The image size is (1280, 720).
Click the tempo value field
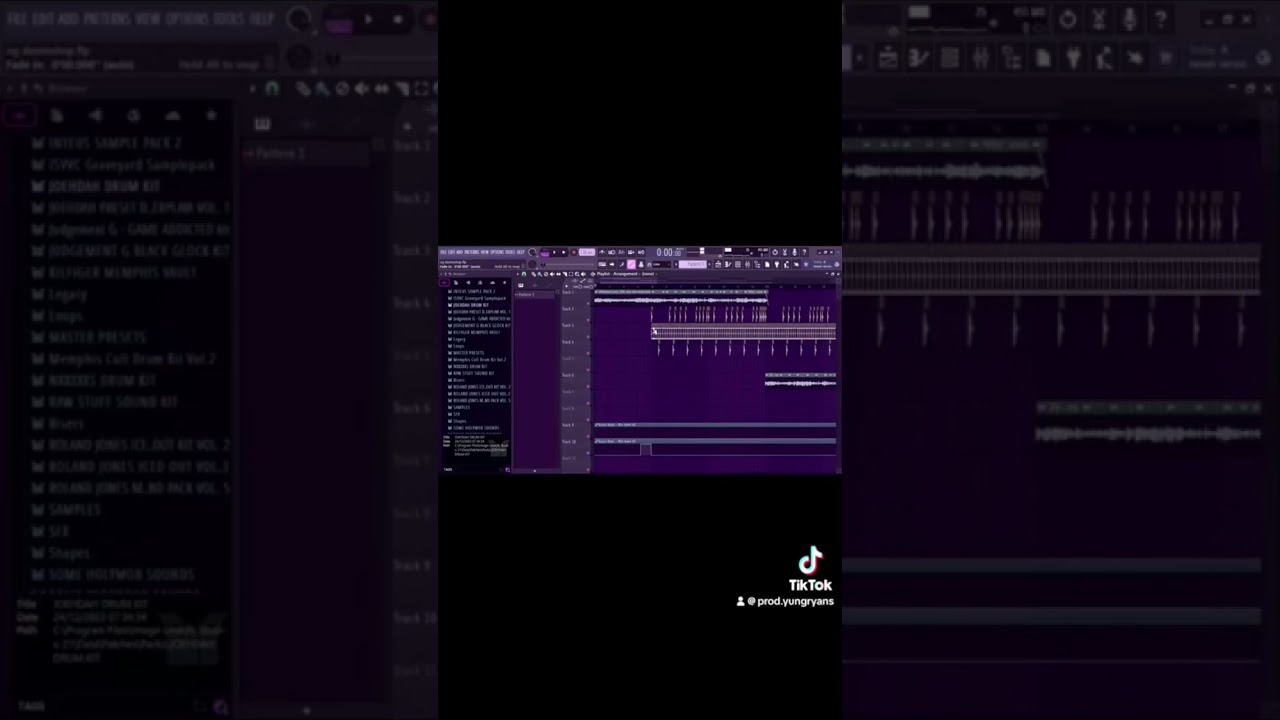pos(587,252)
